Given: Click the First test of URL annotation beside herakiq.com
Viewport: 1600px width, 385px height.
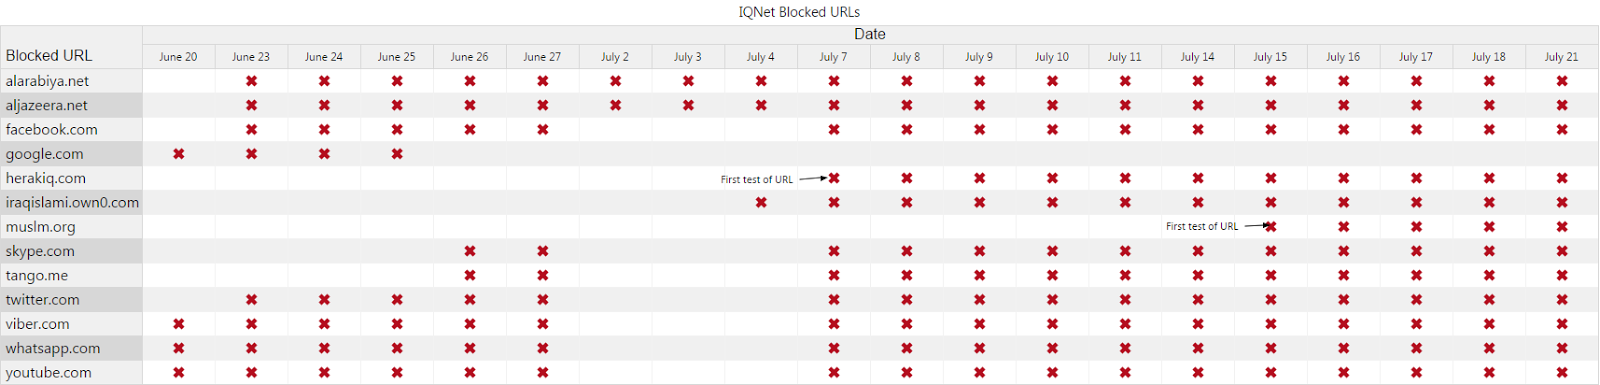Looking at the screenshot, I should pyautogui.click(x=757, y=180).
